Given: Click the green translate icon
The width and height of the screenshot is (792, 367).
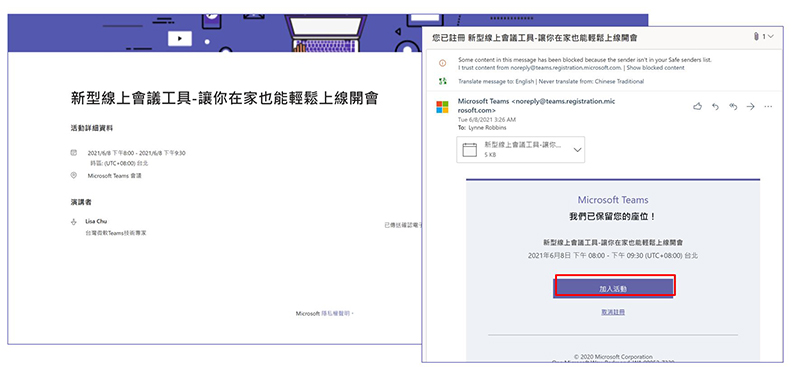Looking at the screenshot, I should [442, 81].
